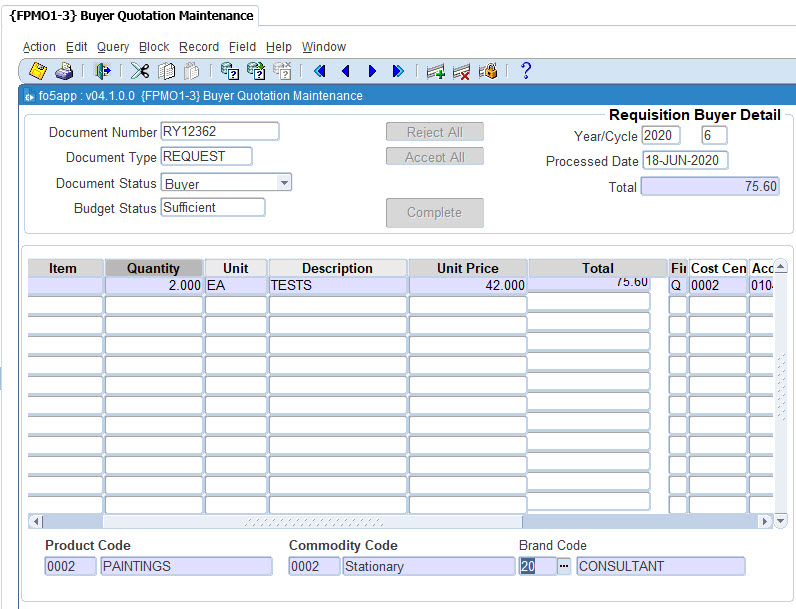
Task: Open help with the question mark icon
Action: point(525,71)
